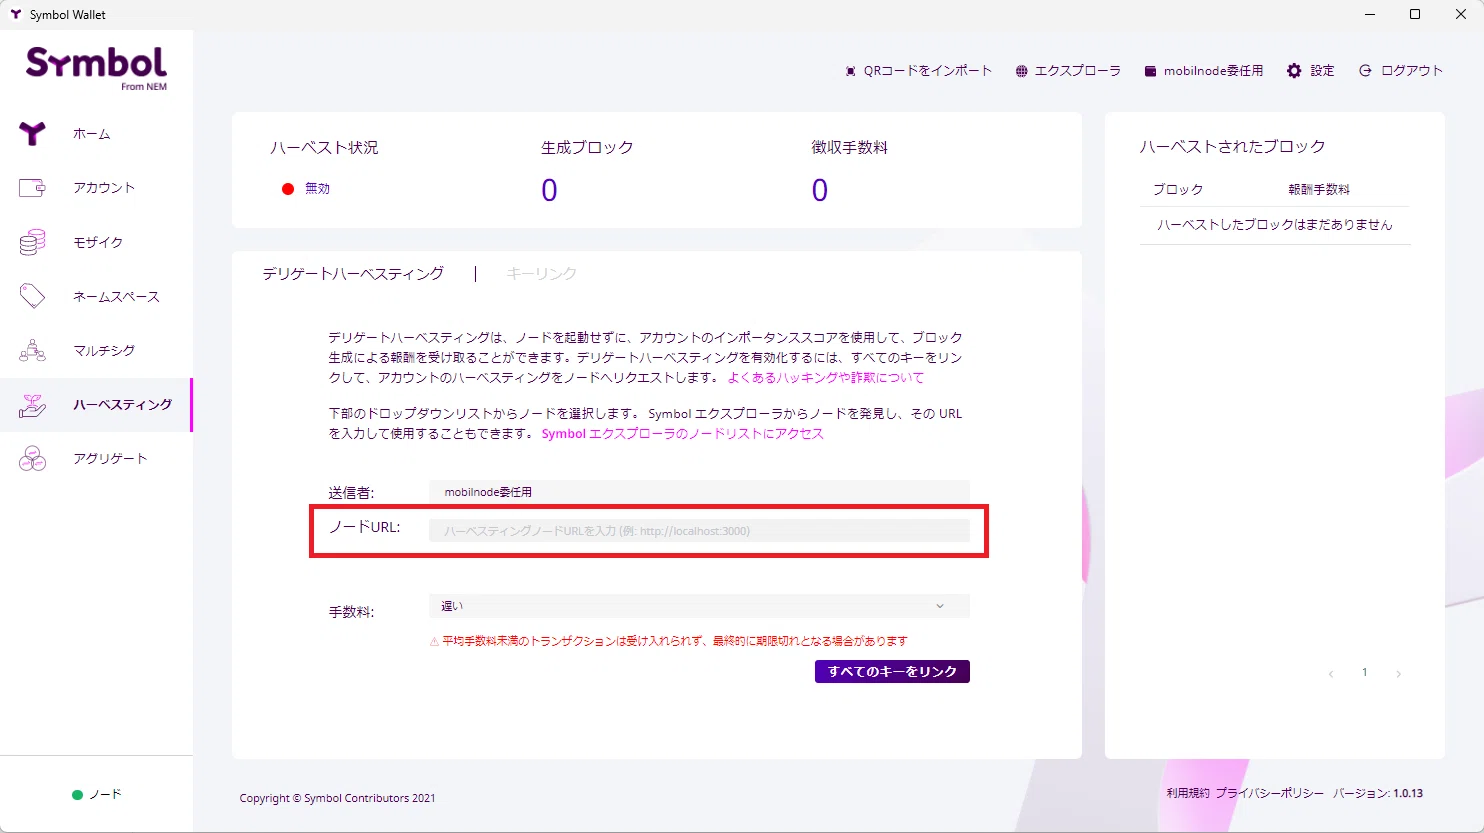Click the red fee warning message
The height and width of the screenshot is (833, 1484).
(x=669, y=641)
